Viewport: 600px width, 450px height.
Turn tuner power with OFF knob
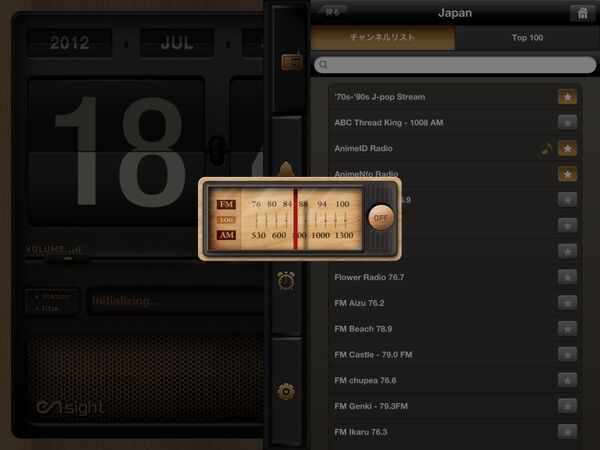click(x=381, y=218)
